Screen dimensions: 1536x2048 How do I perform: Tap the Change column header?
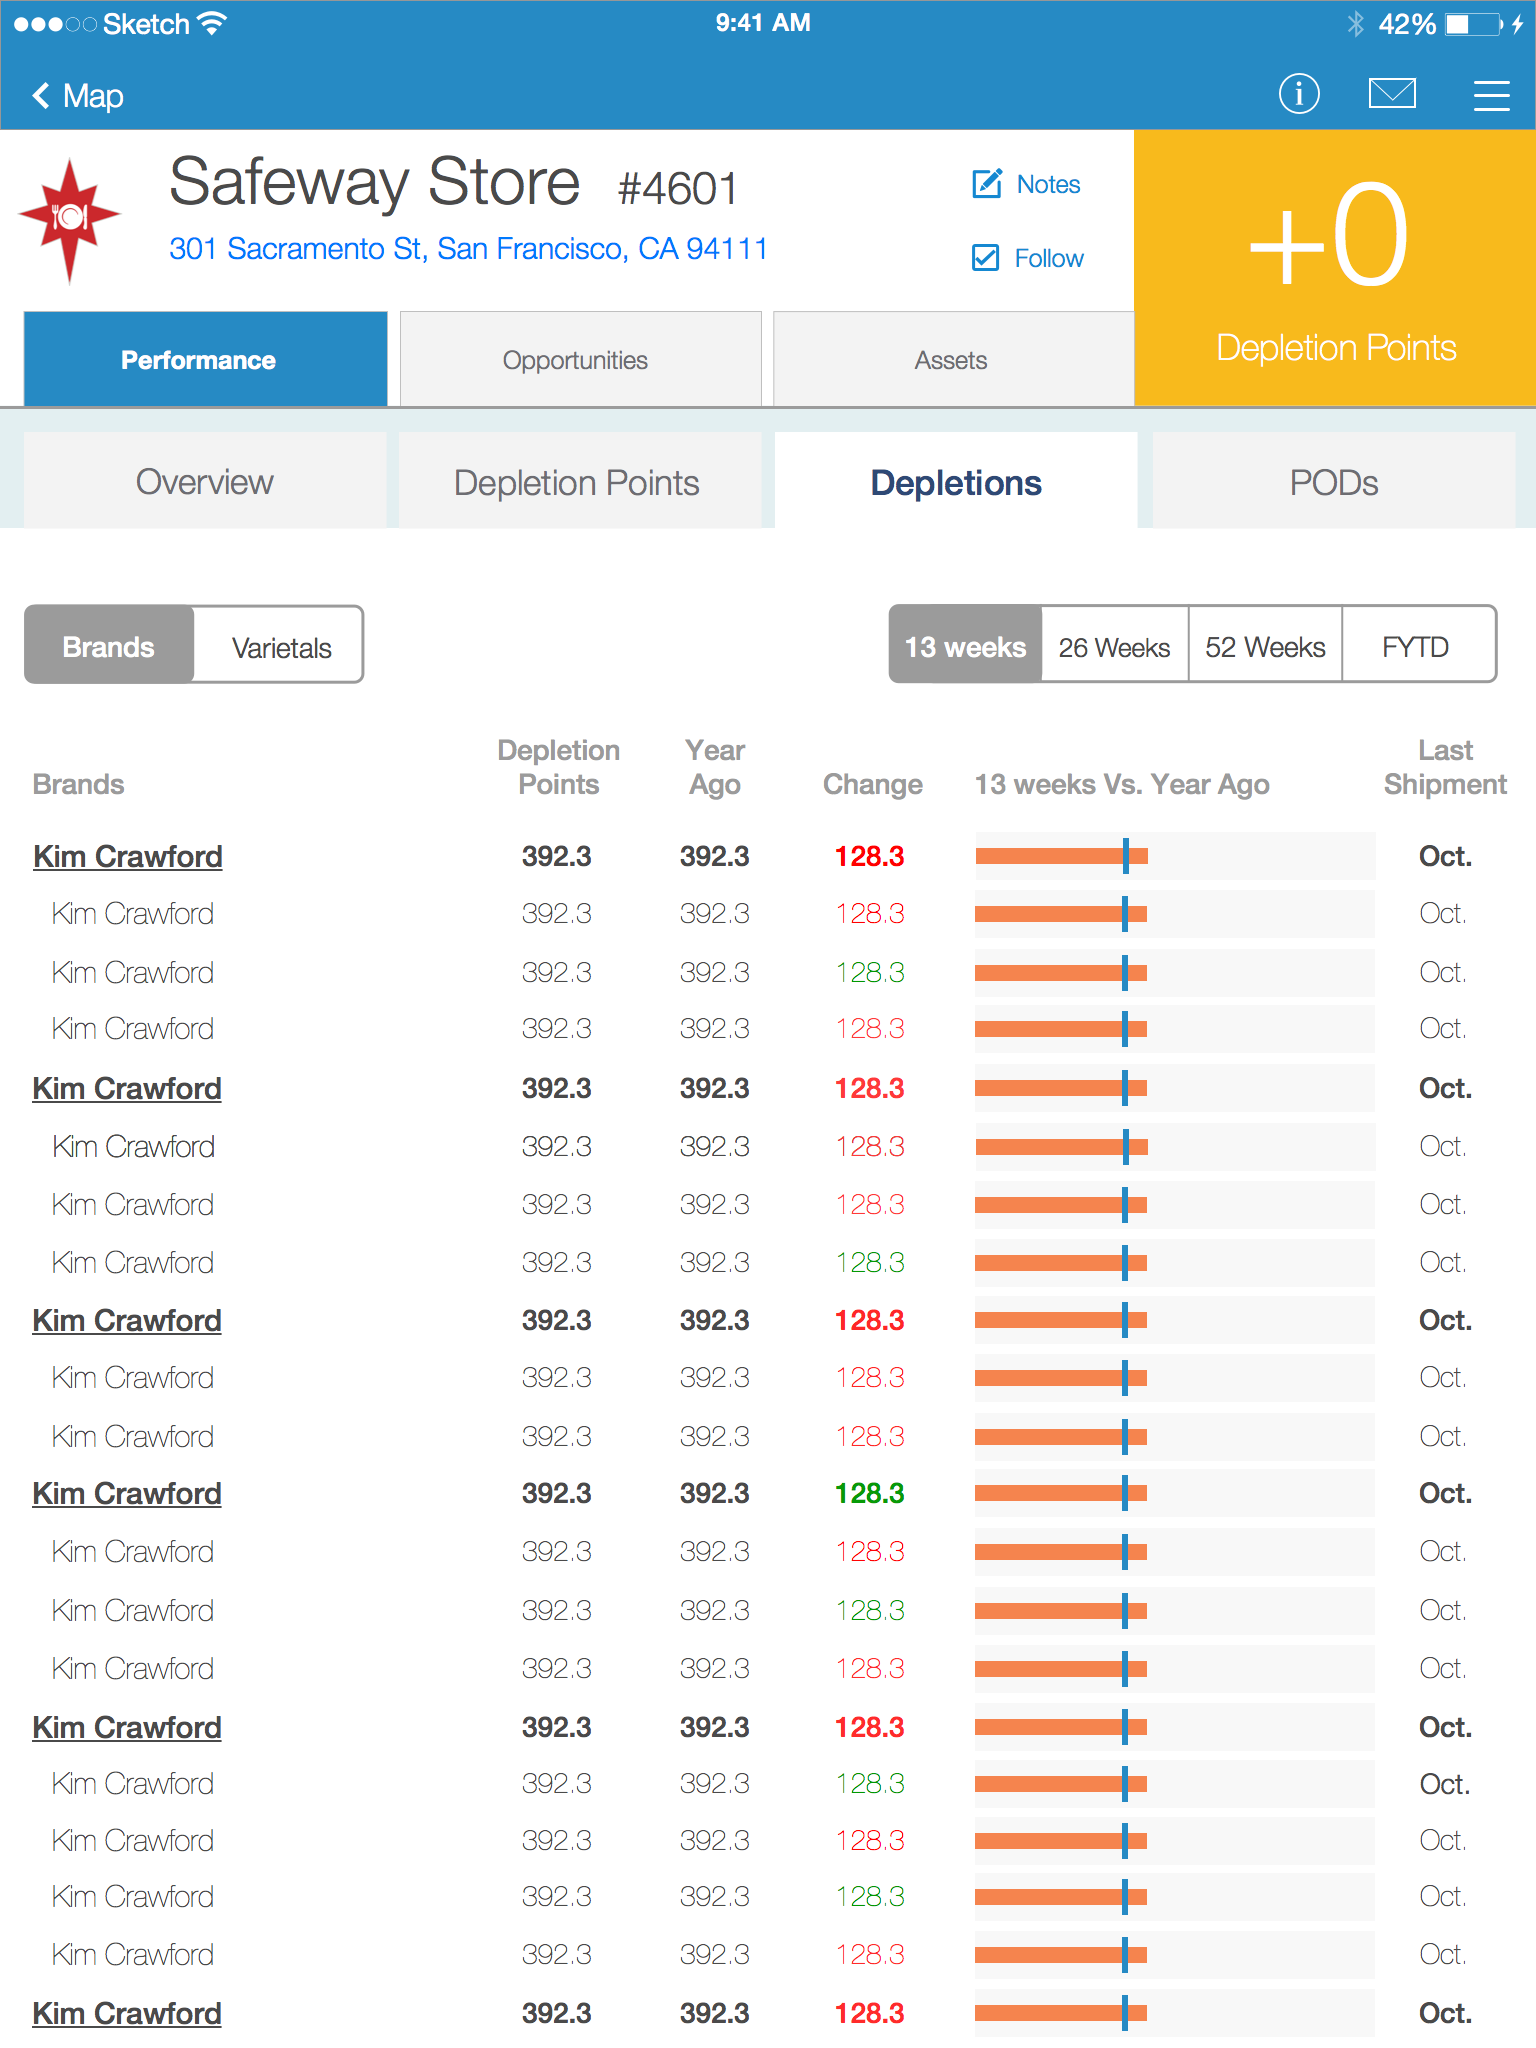(x=872, y=784)
